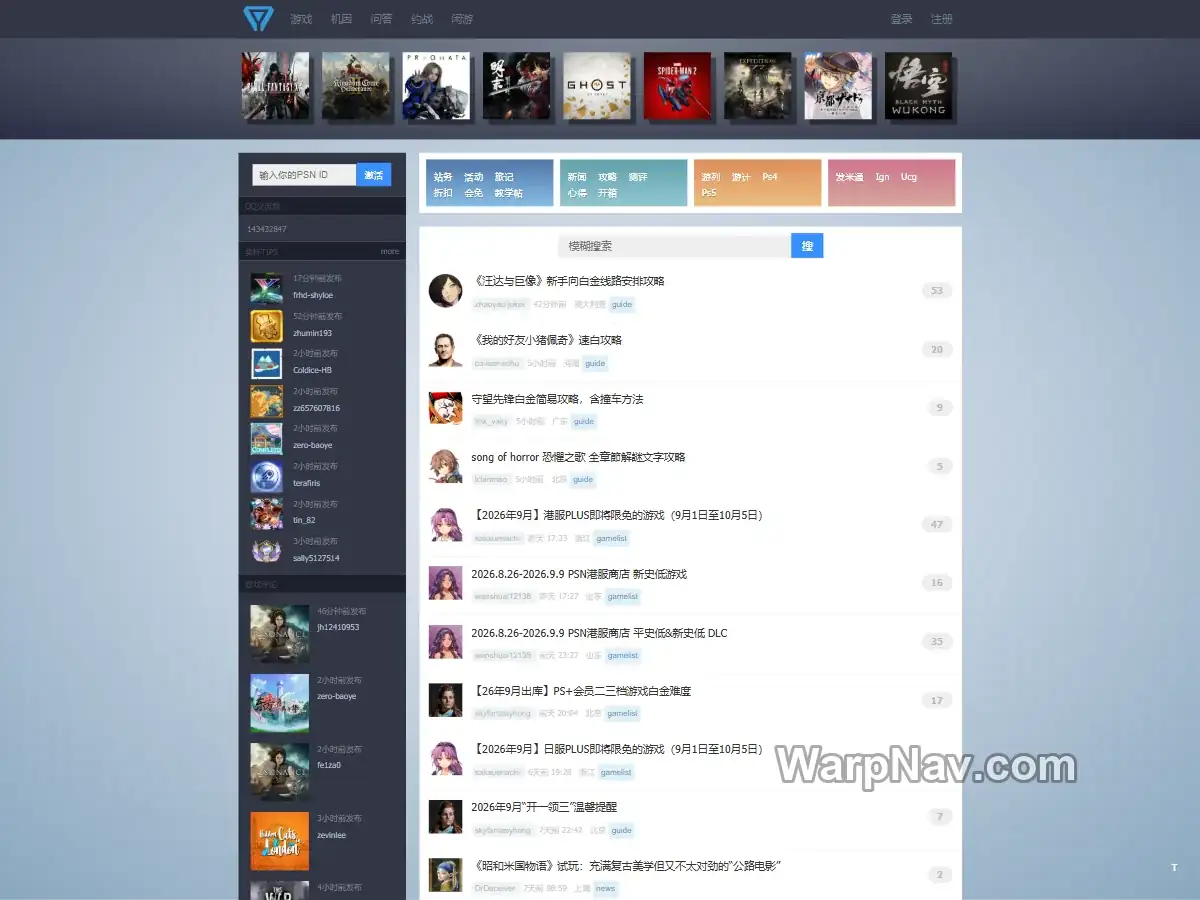Select the 折扣 category link

(443, 193)
